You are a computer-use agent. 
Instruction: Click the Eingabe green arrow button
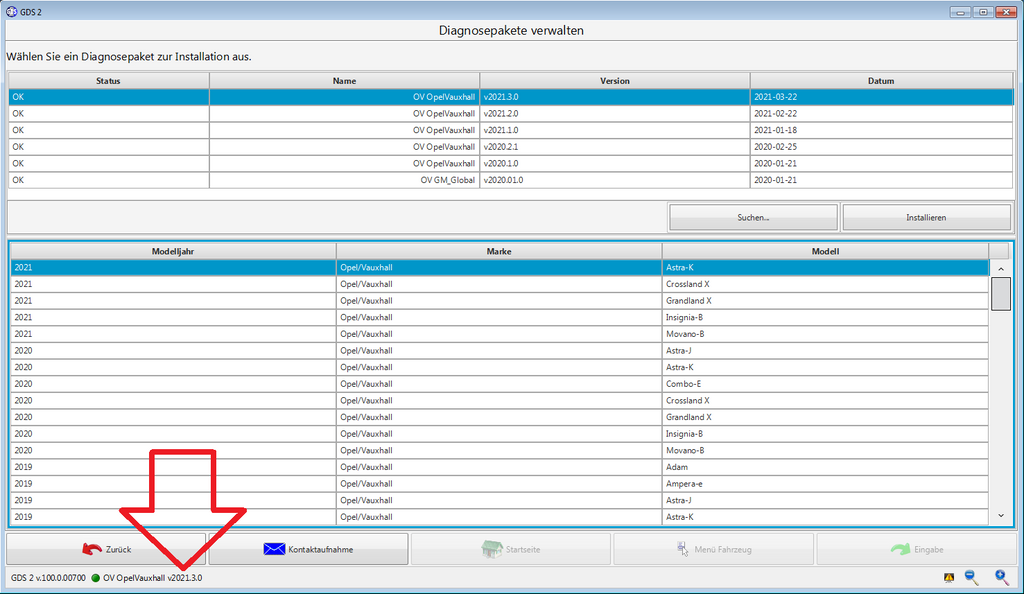point(916,549)
